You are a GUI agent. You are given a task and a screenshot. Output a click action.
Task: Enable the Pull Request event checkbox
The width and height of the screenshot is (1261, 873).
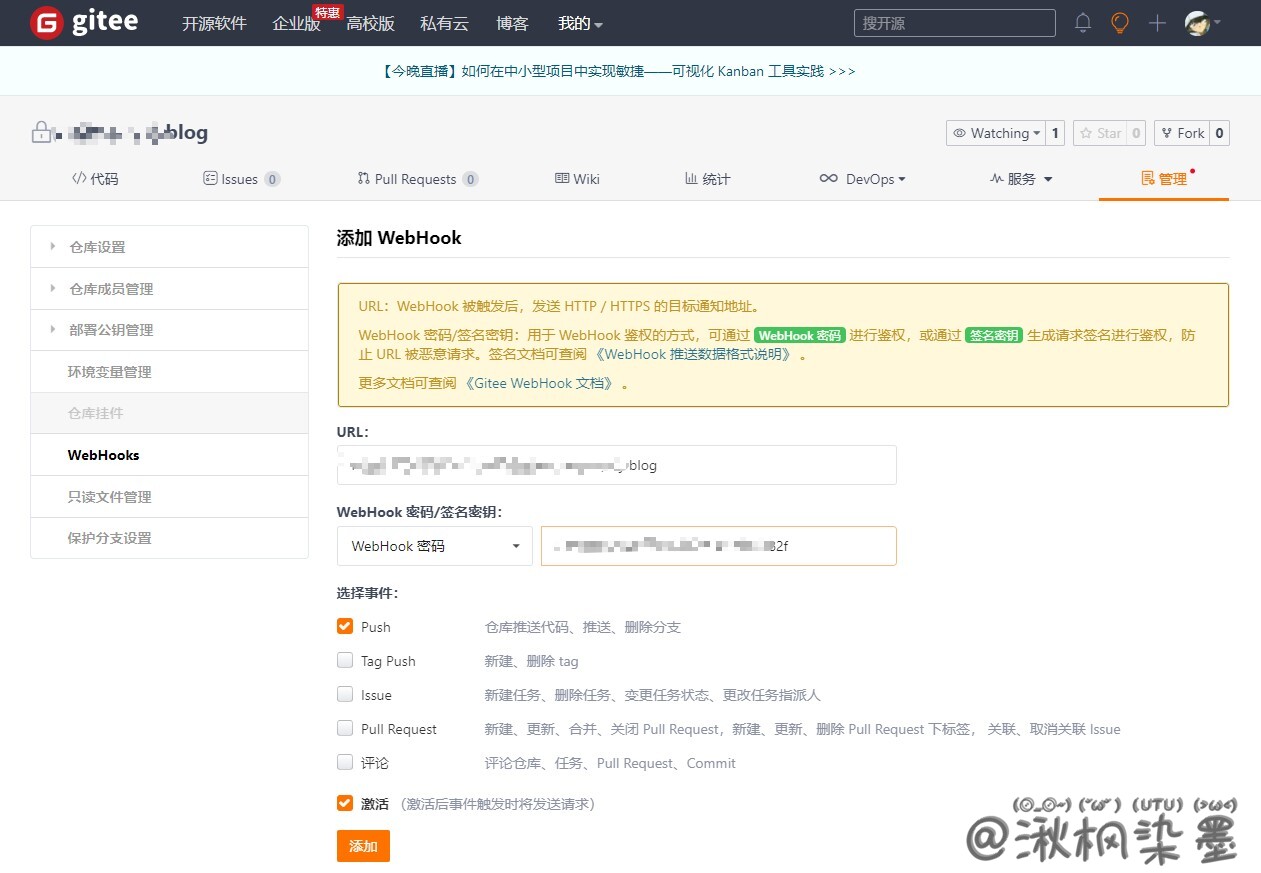[x=345, y=728]
